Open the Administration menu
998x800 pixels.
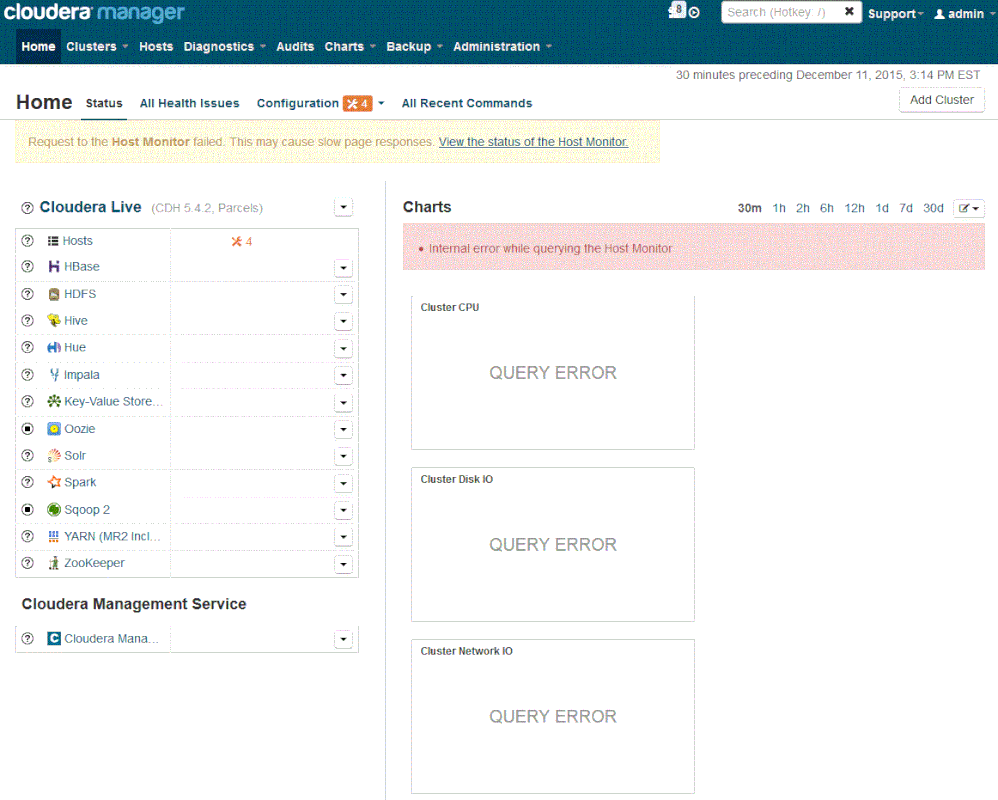tap(502, 46)
